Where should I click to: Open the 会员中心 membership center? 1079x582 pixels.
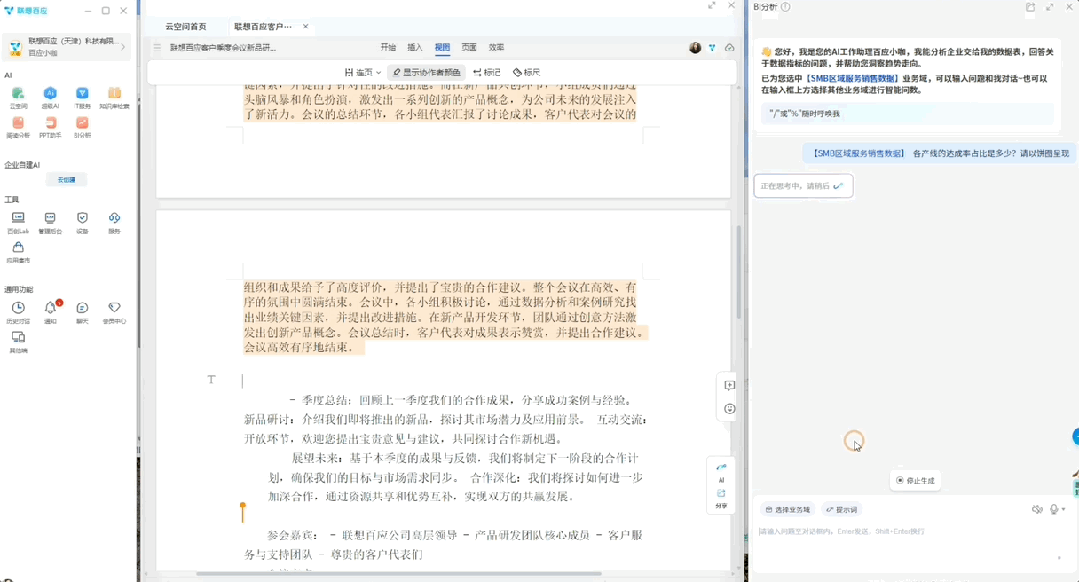[114, 308]
